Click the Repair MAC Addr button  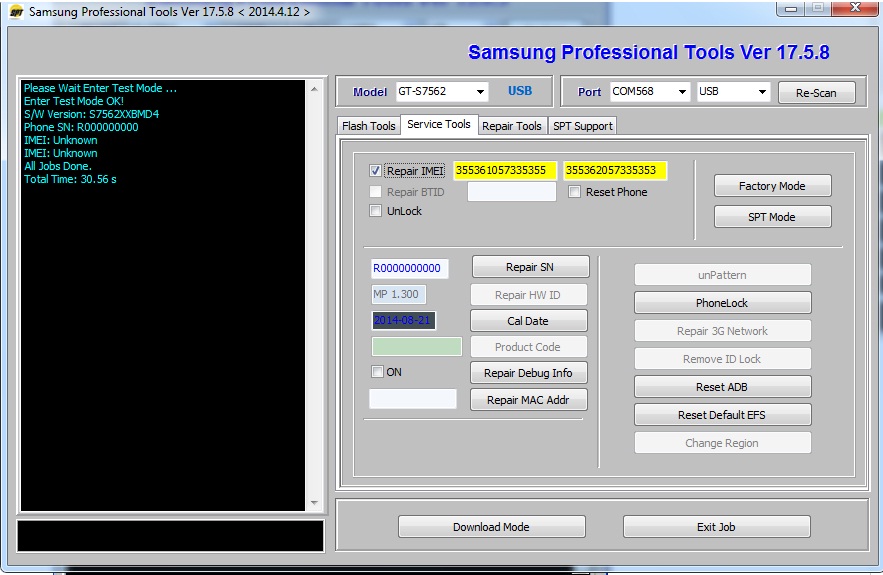[x=528, y=400]
